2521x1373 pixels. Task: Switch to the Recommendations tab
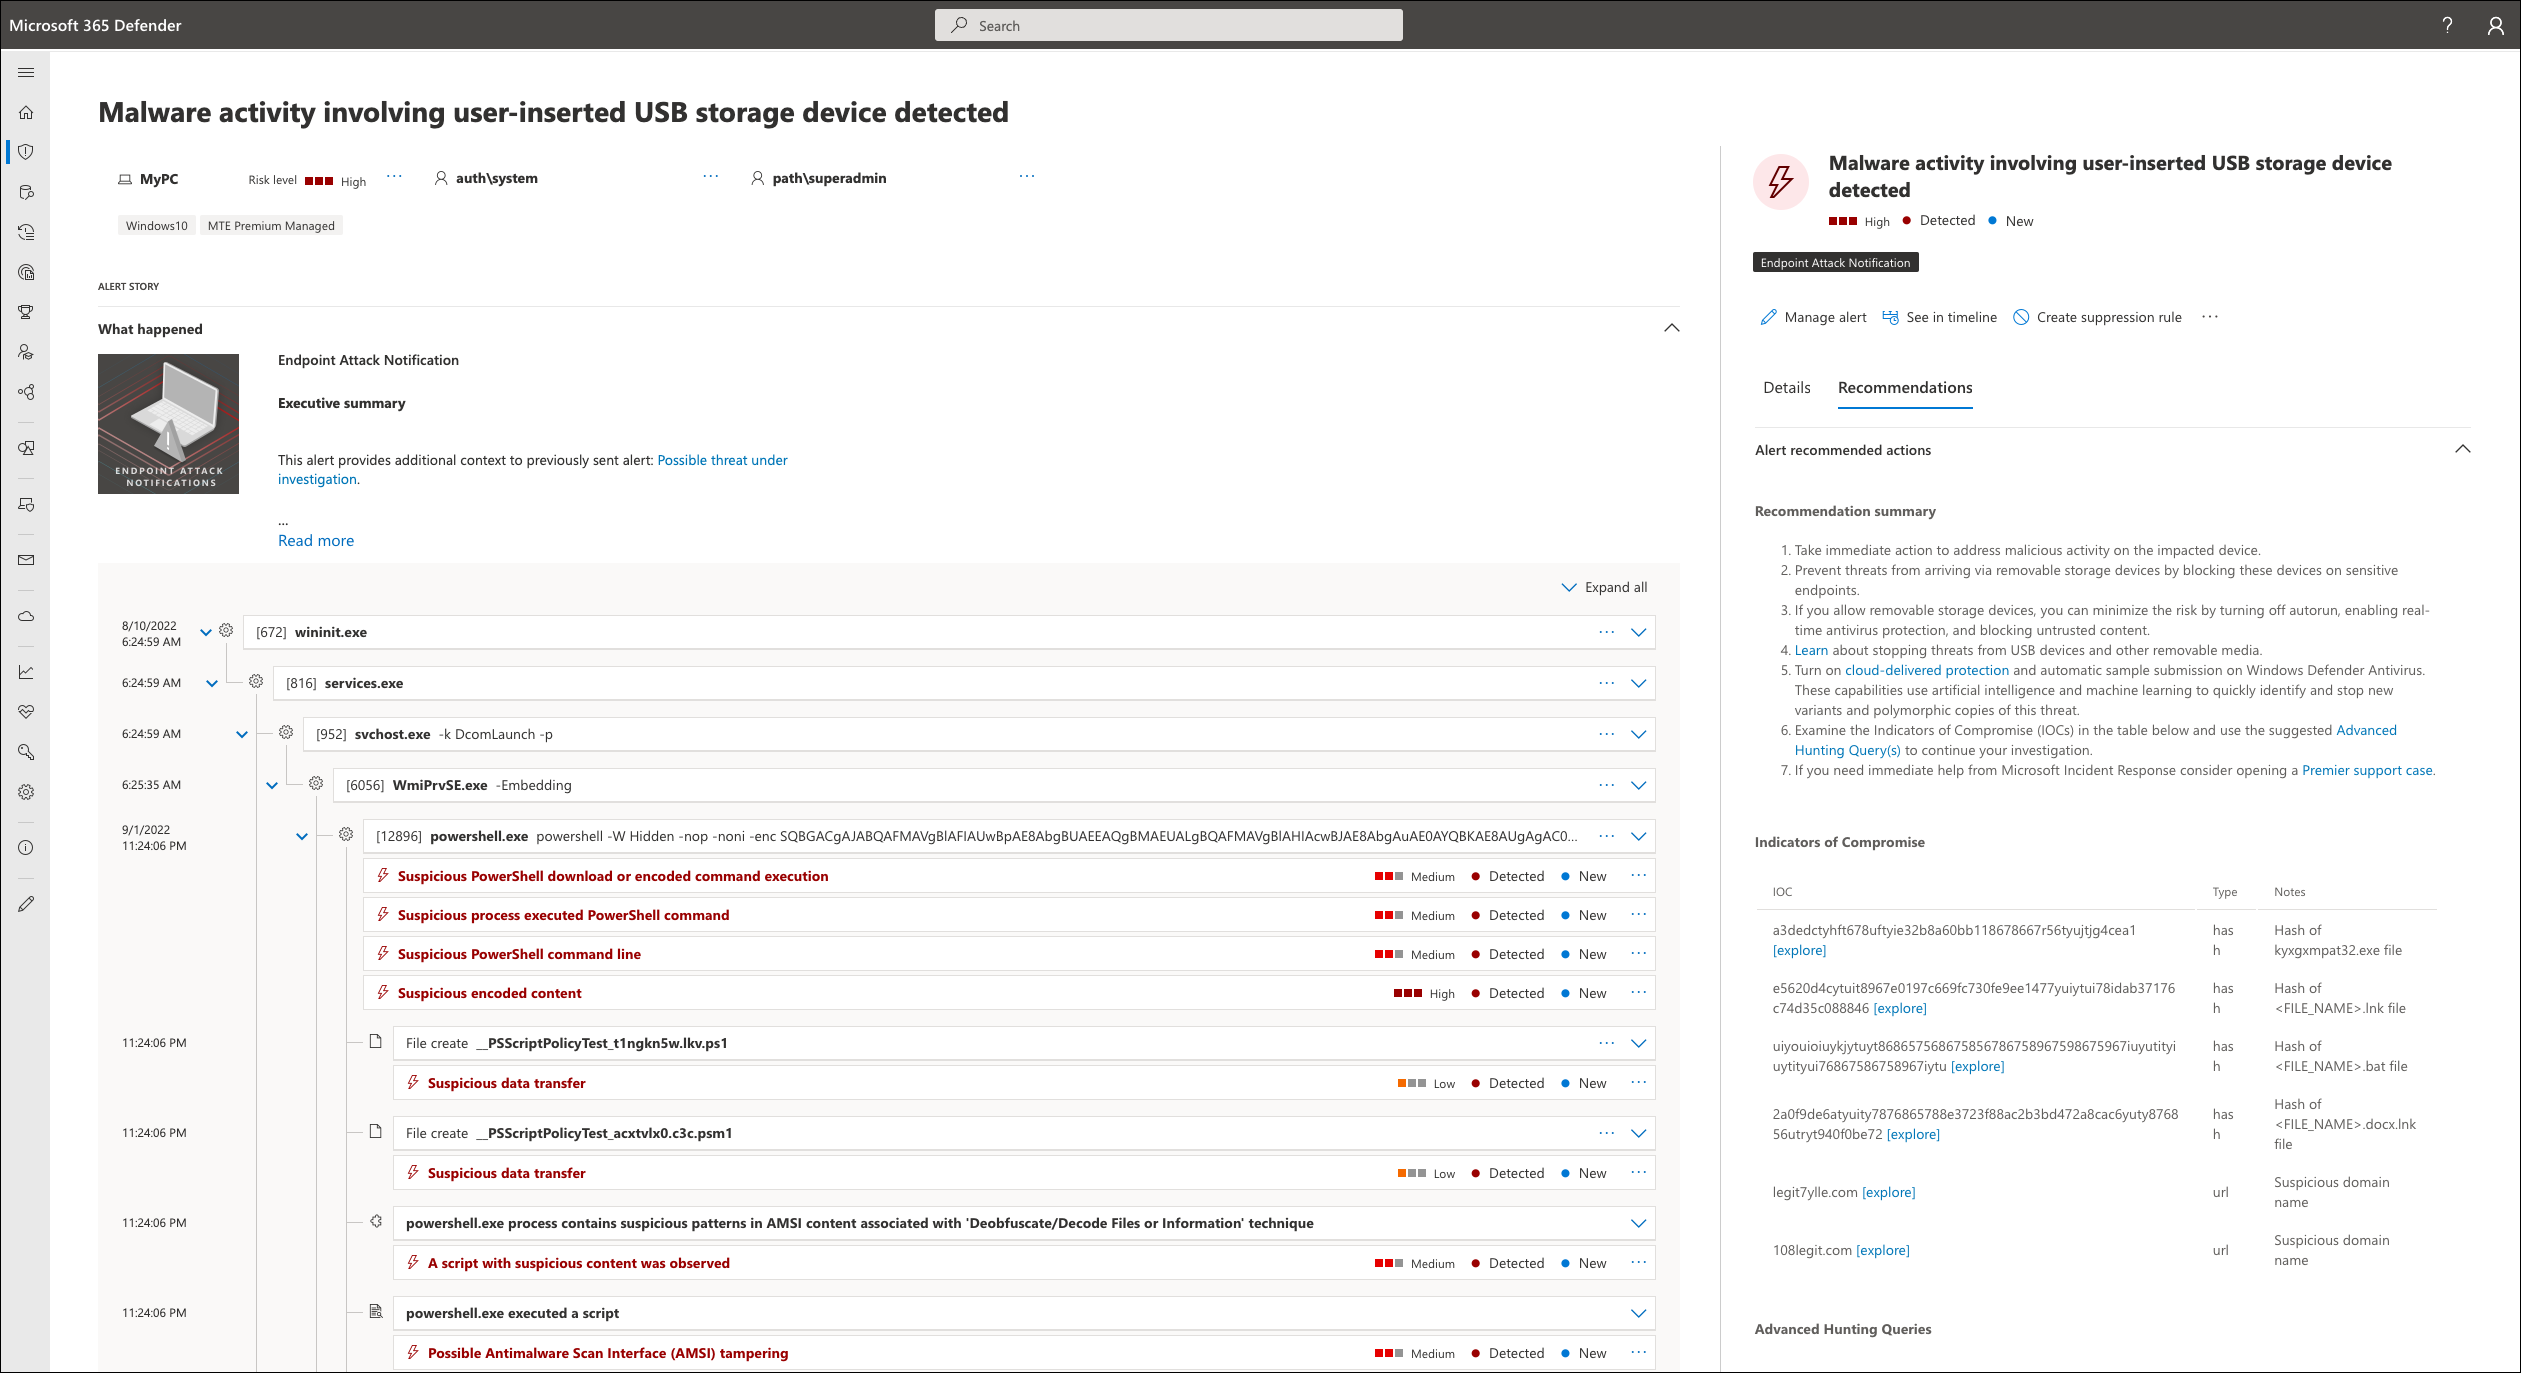(x=1906, y=387)
